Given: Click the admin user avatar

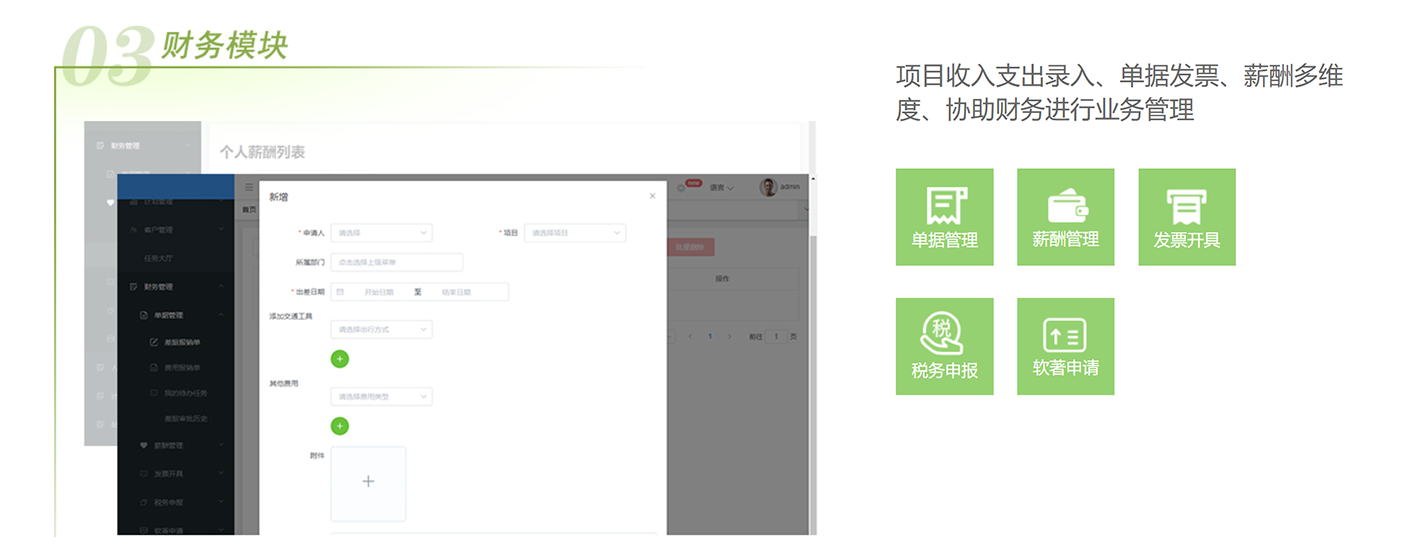Looking at the screenshot, I should [768, 187].
